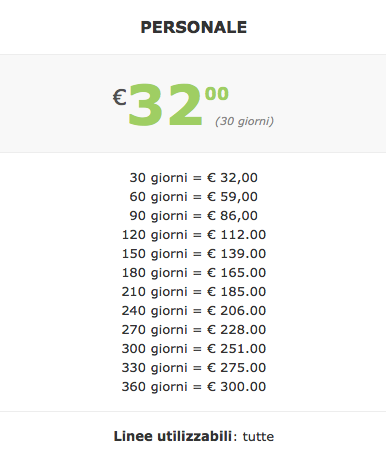The image size is (386, 459).
Task: Click the euro symbol beside the price
Action: [119, 97]
